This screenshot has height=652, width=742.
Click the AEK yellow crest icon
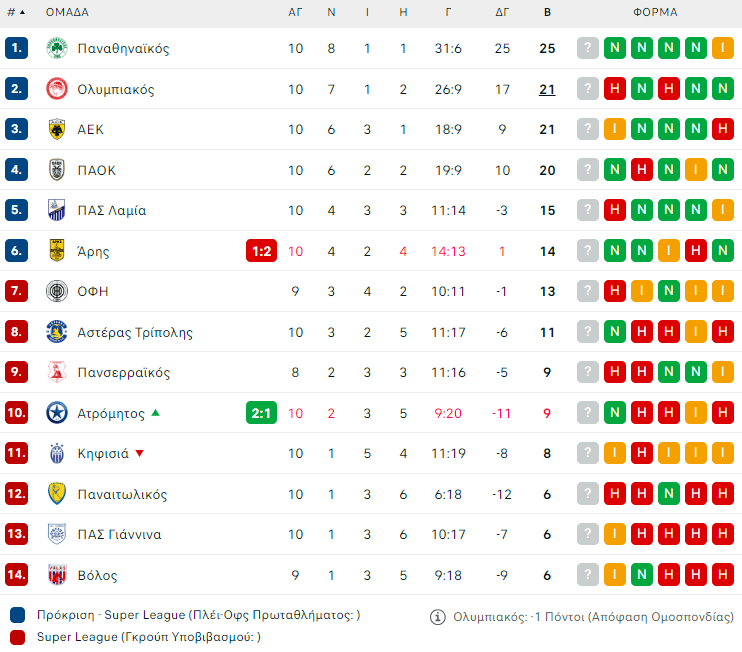click(x=57, y=129)
